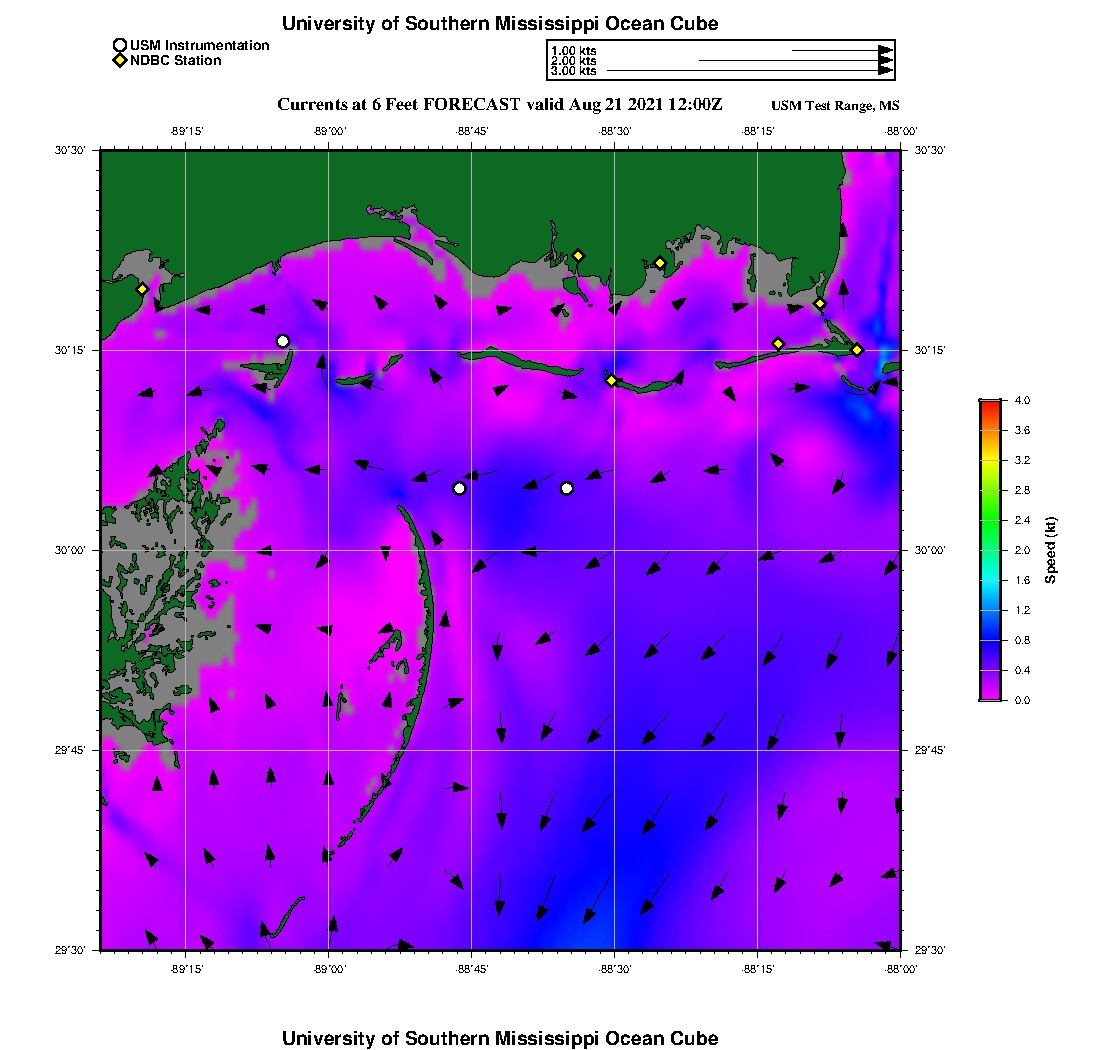Click the USM Instrumentation circle in the legend
Viewport: 1100px width, 1050px height.
tap(120, 45)
